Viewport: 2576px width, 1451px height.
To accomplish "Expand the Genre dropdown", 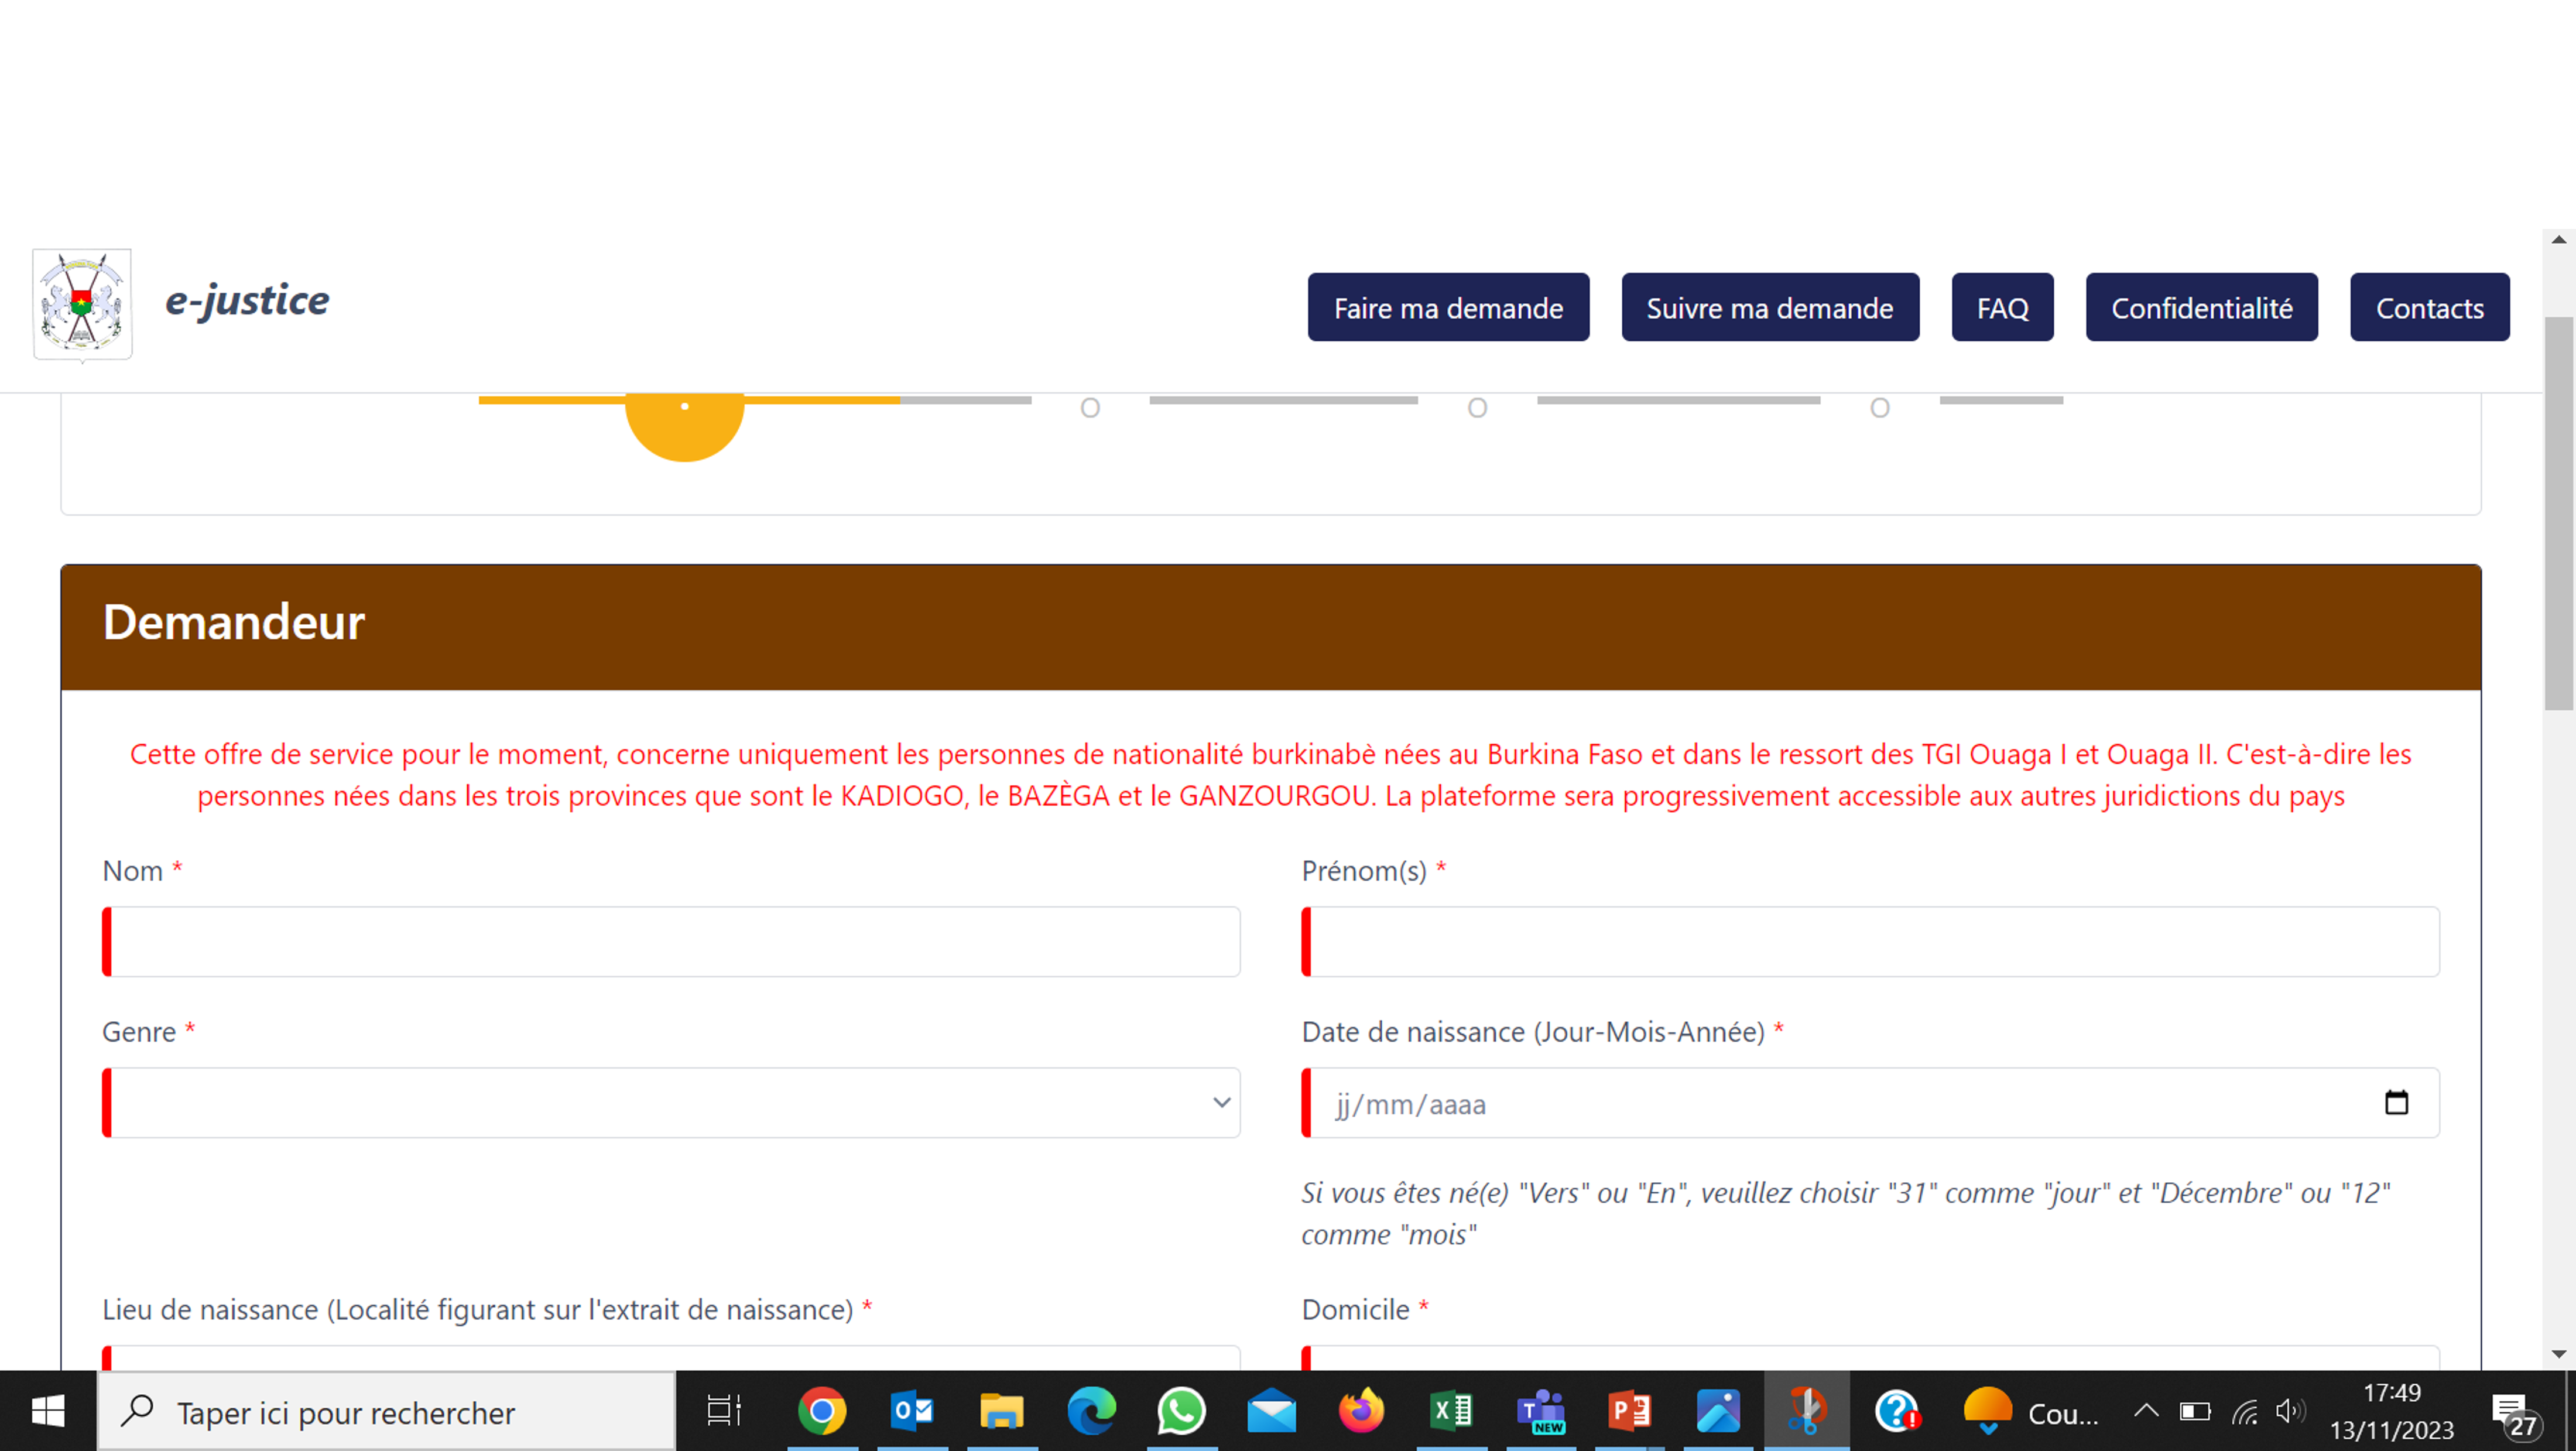I will (671, 1103).
